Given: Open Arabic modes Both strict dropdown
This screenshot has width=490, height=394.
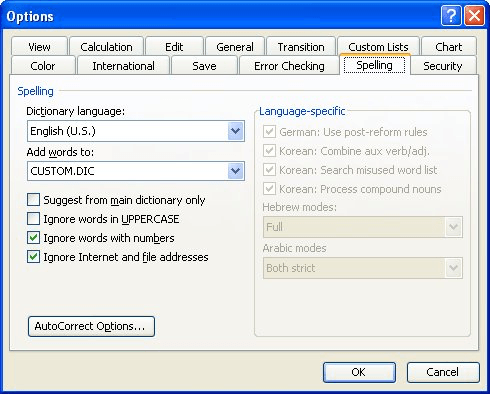Looking at the screenshot, I should coord(363,268).
